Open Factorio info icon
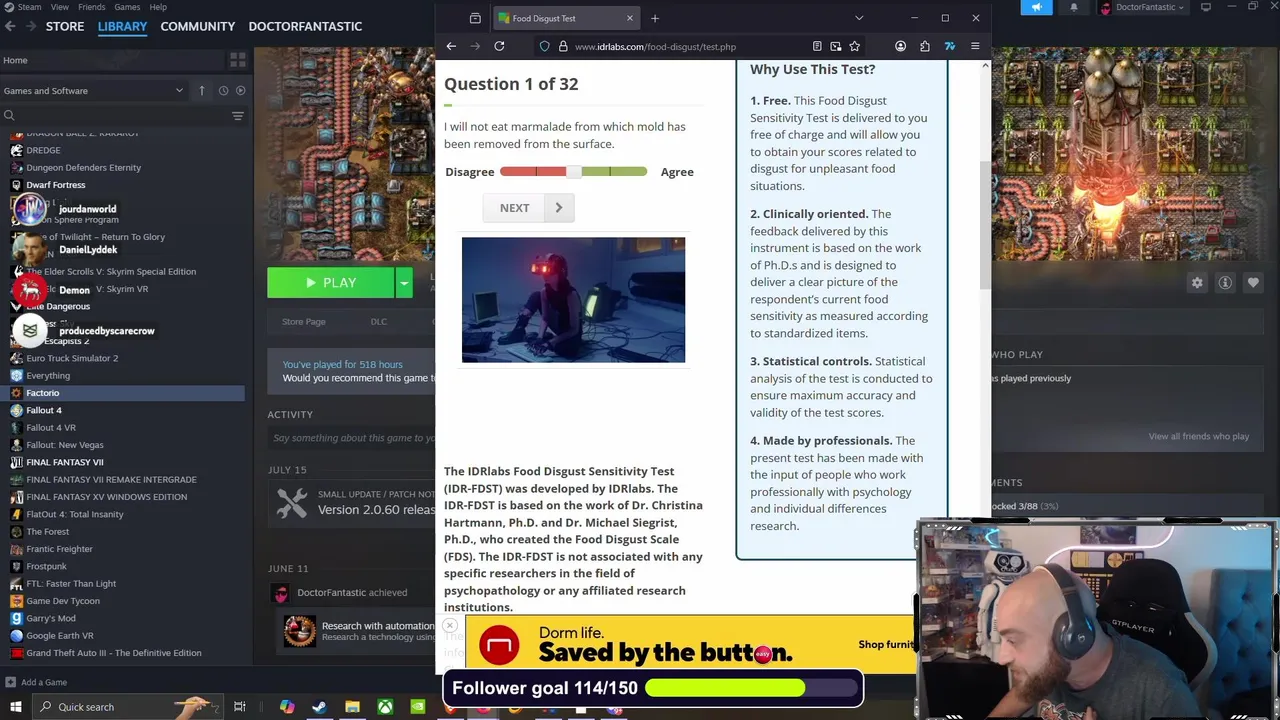Viewport: 1280px width, 720px height. (x=1225, y=283)
